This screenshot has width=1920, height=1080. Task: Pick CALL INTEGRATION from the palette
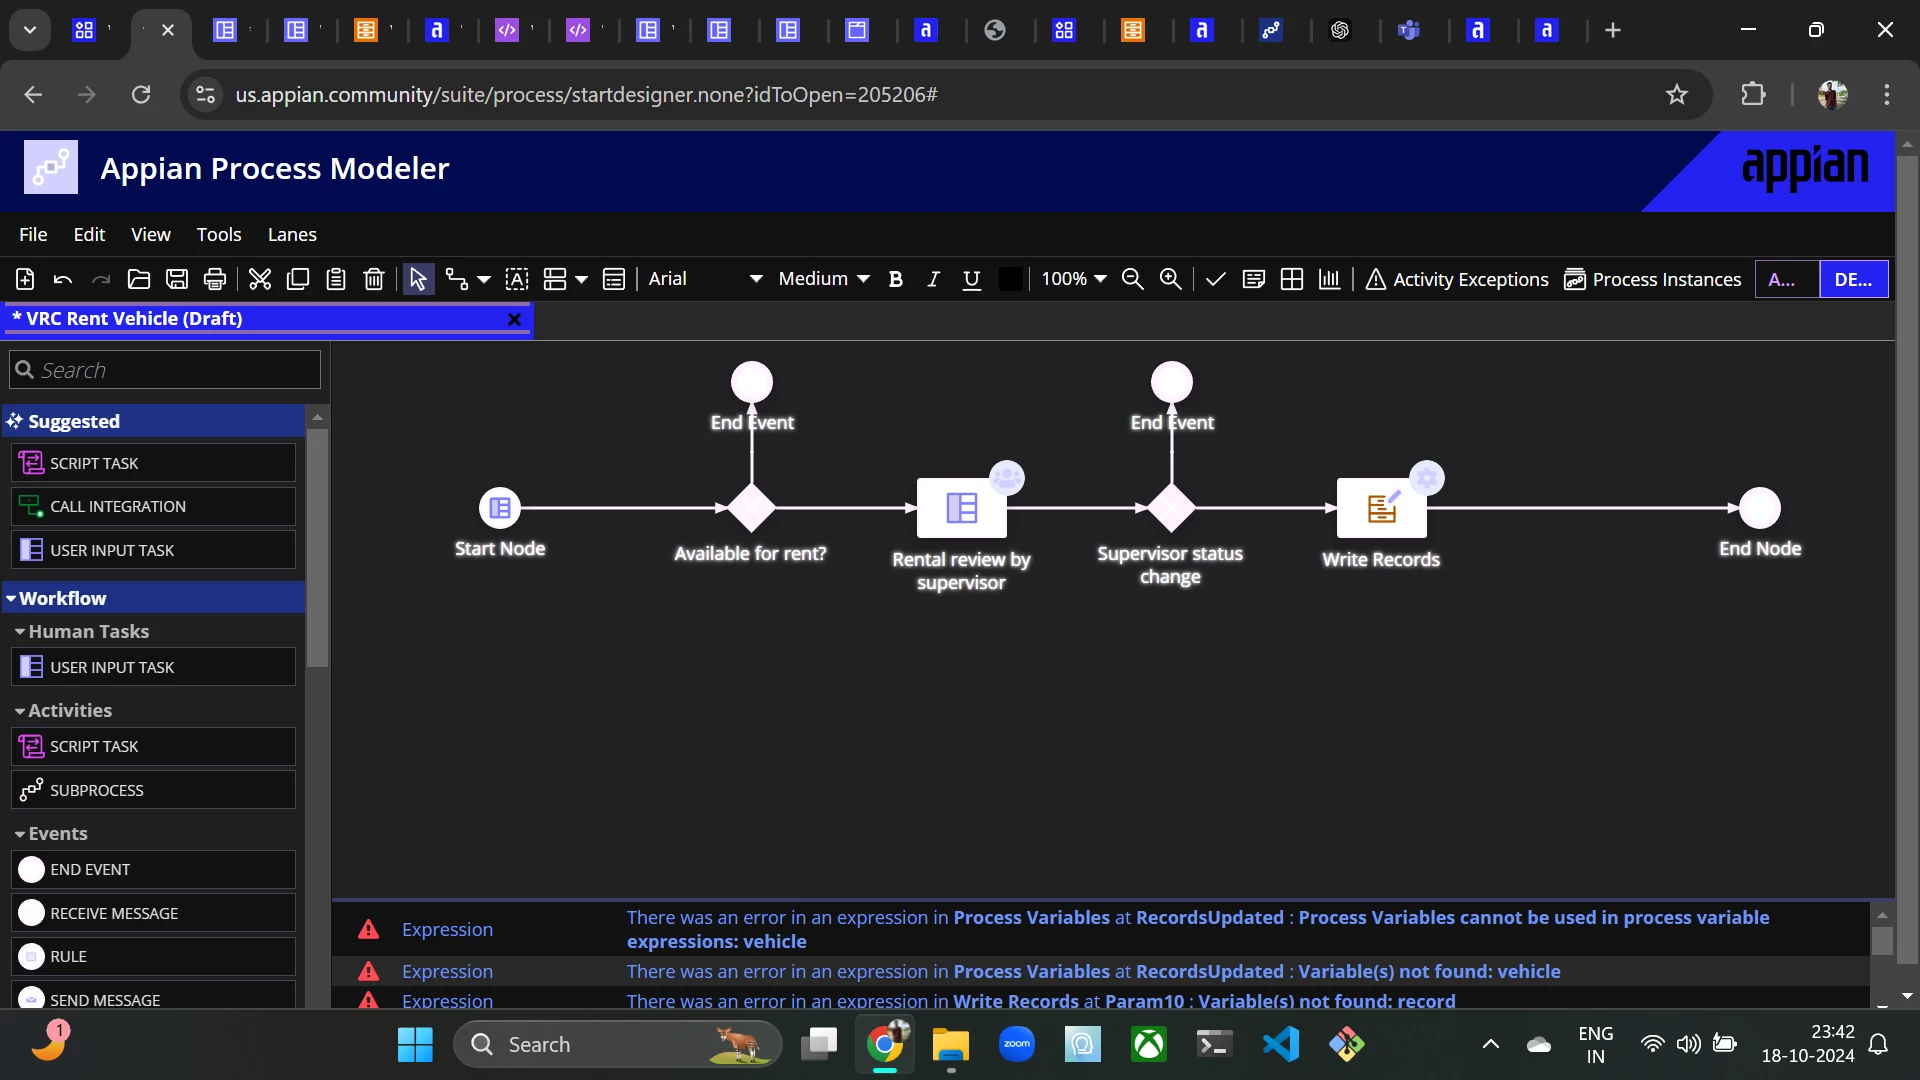click(x=154, y=506)
